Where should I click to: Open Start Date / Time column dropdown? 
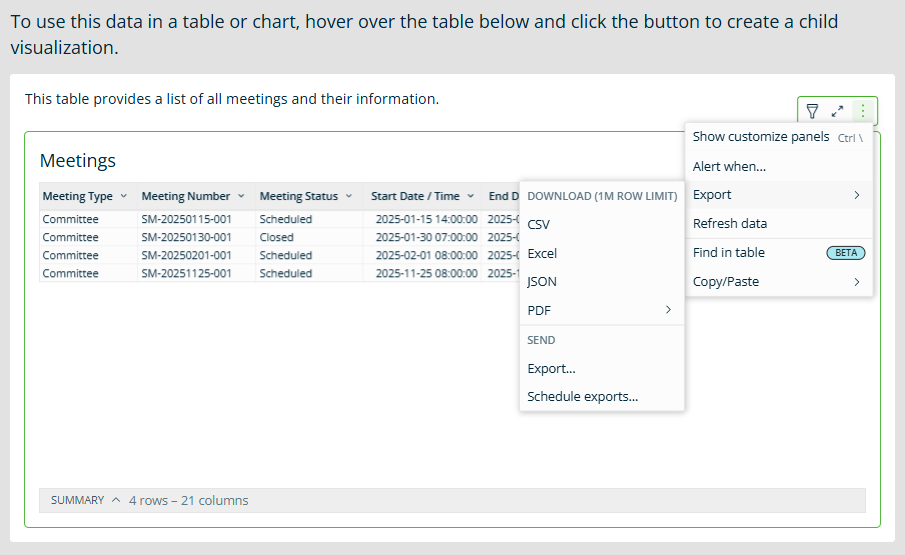click(x=470, y=196)
